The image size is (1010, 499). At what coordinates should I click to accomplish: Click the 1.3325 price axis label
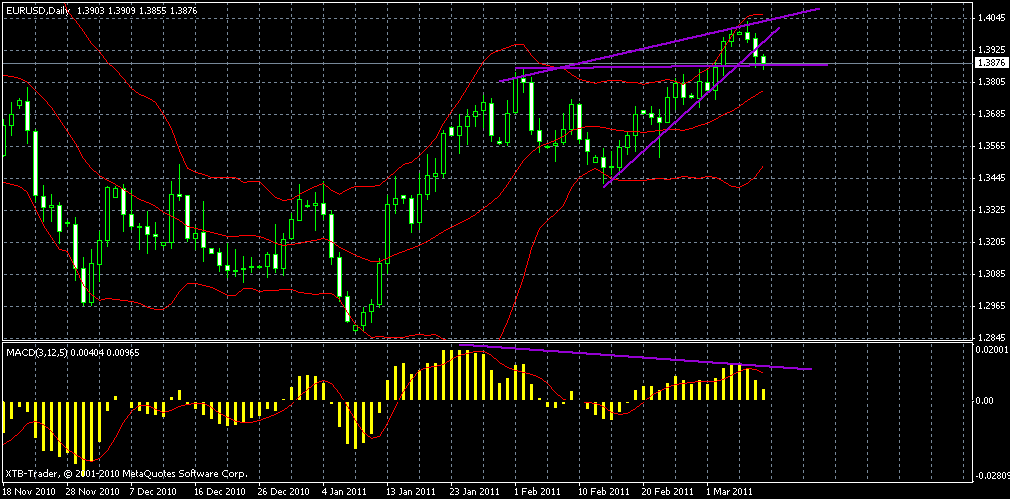click(x=991, y=210)
